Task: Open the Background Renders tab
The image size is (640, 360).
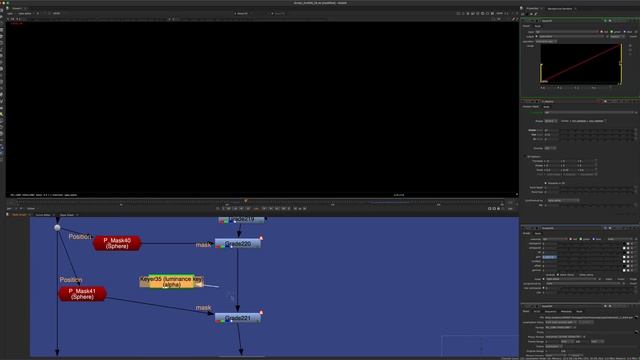Action: (560, 9)
